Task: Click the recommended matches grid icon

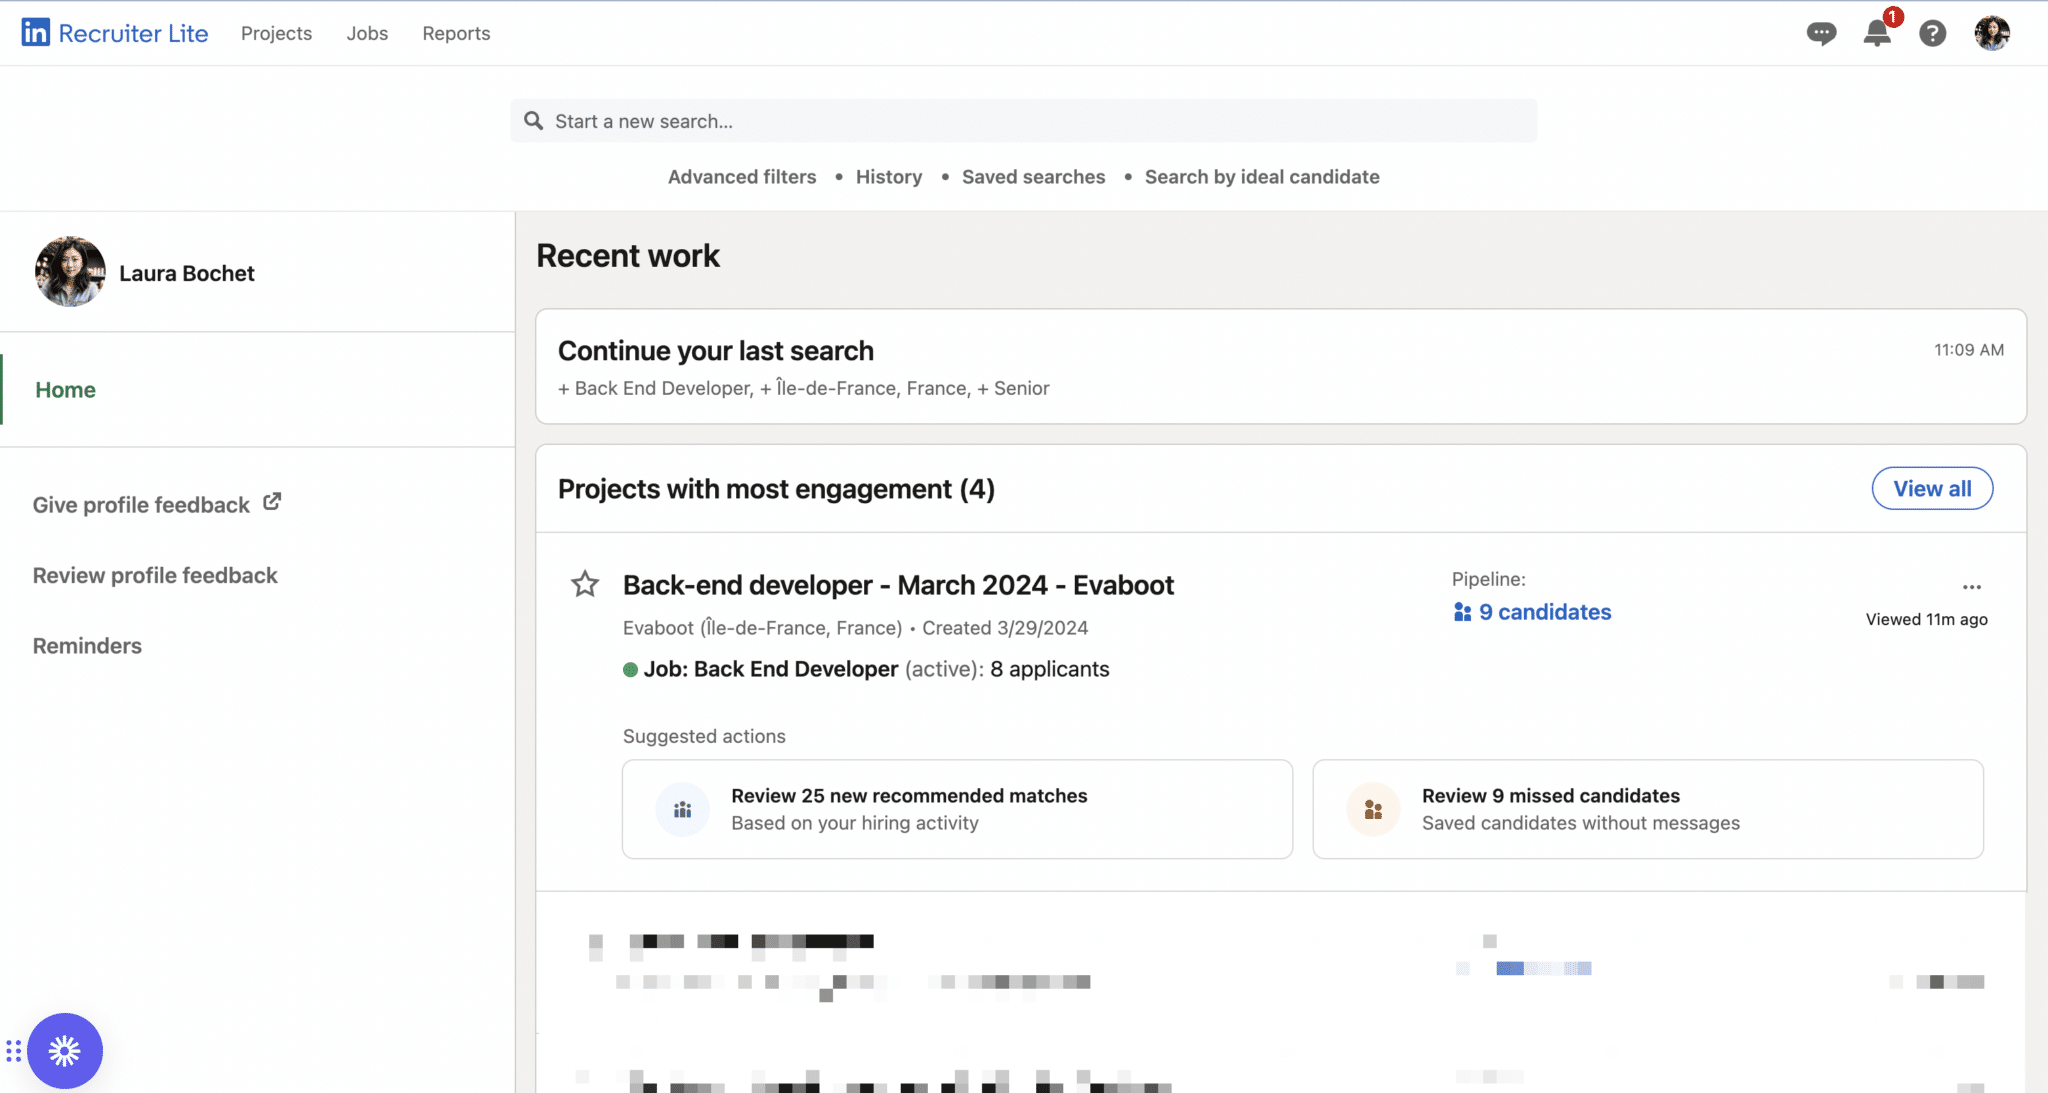Action: point(682,809)
